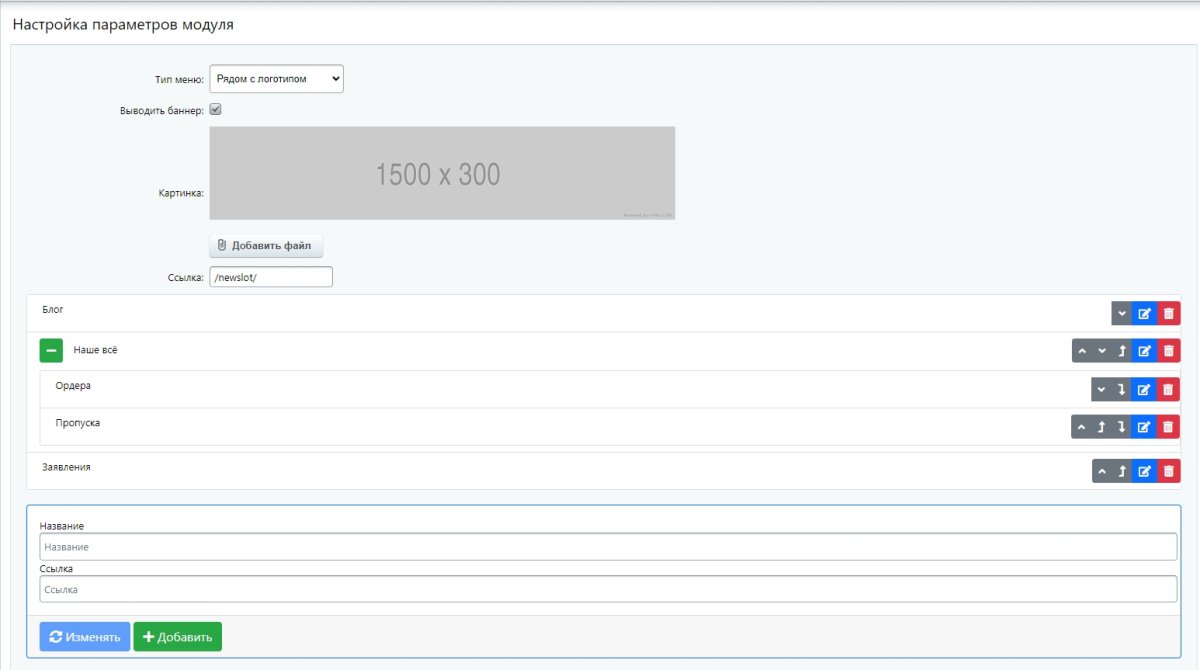Uncheck the Выводить баннер checkbox
The image size is (1200, 670).
(215, 110)
